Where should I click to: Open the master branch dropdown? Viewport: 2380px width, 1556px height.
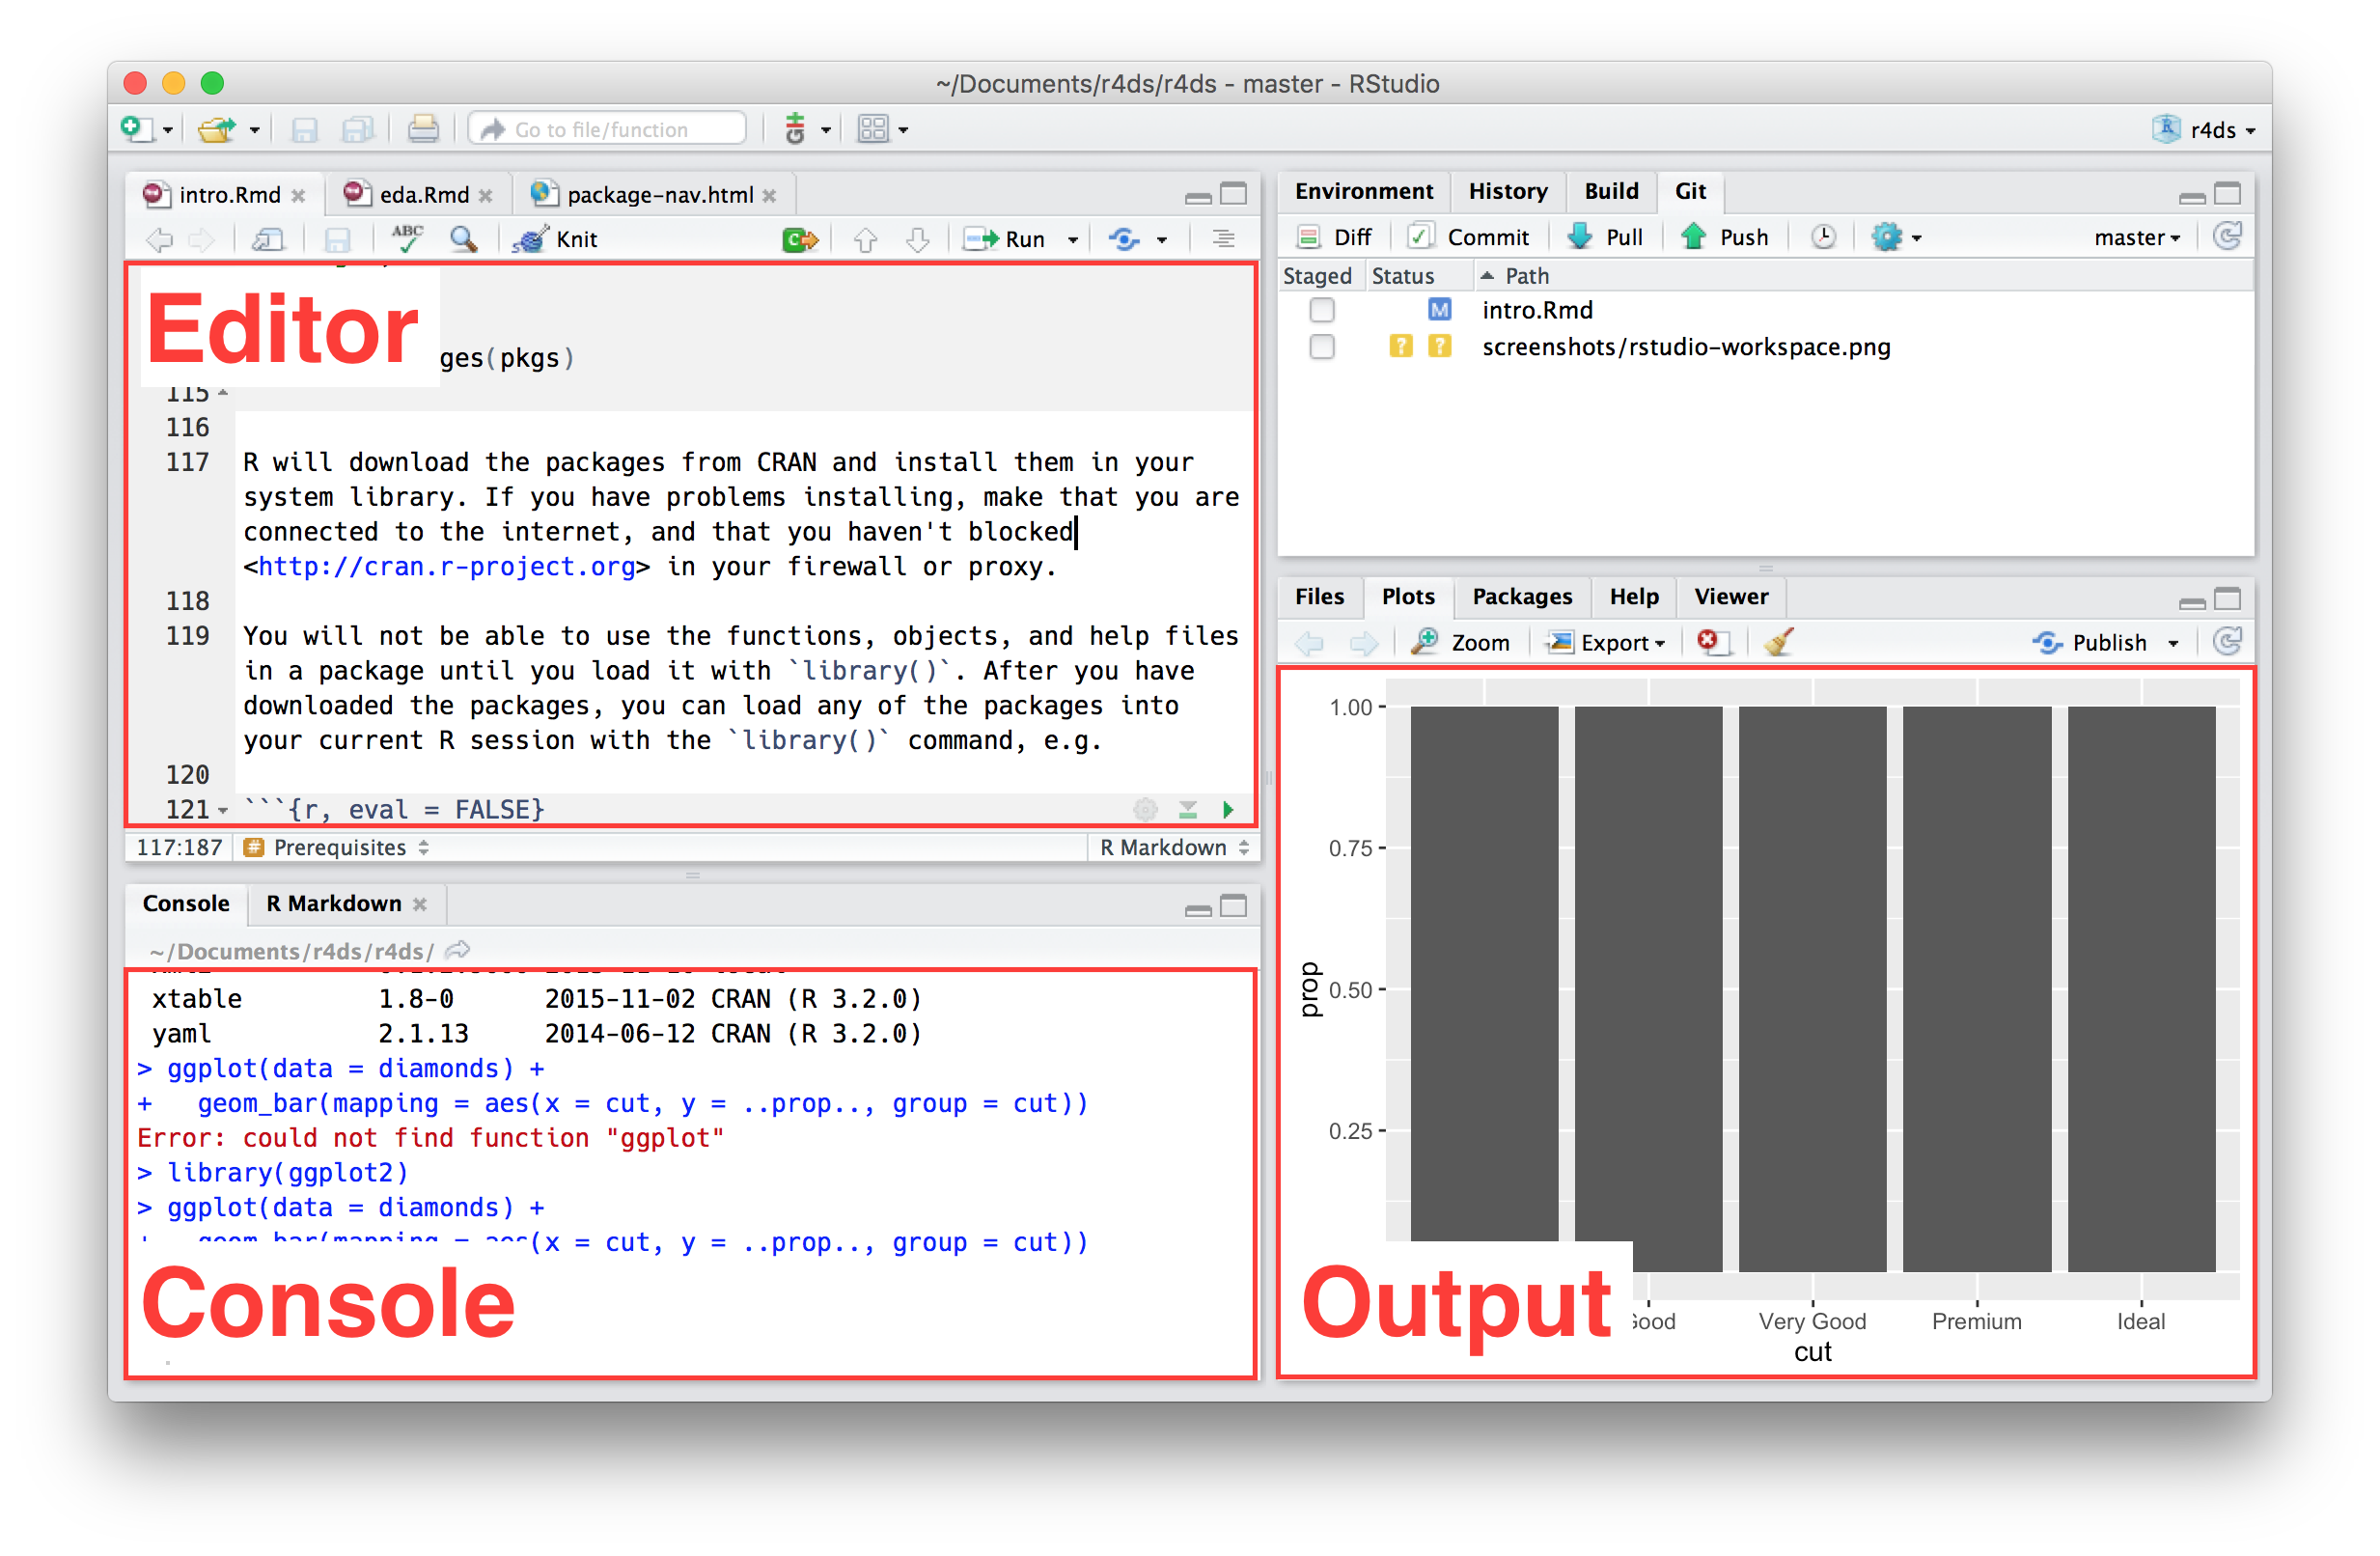point(2136,237)
